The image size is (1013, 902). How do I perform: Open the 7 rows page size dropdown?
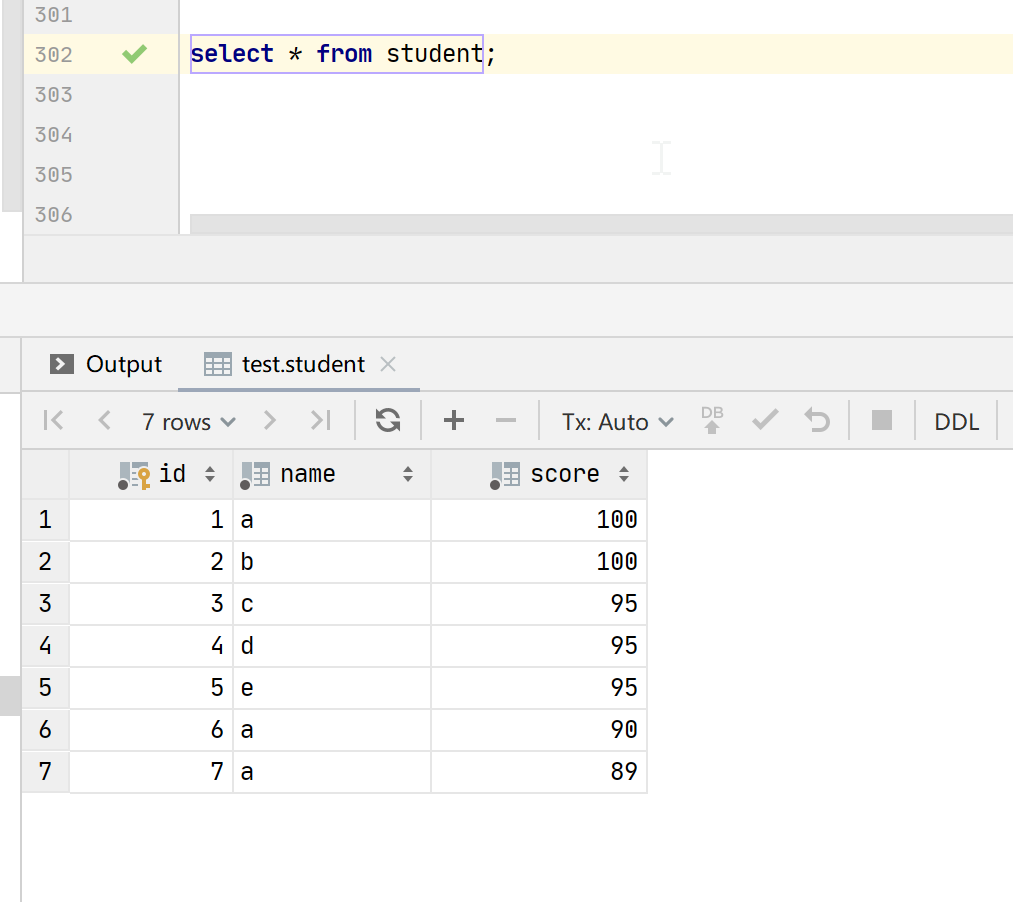point(188,422)
